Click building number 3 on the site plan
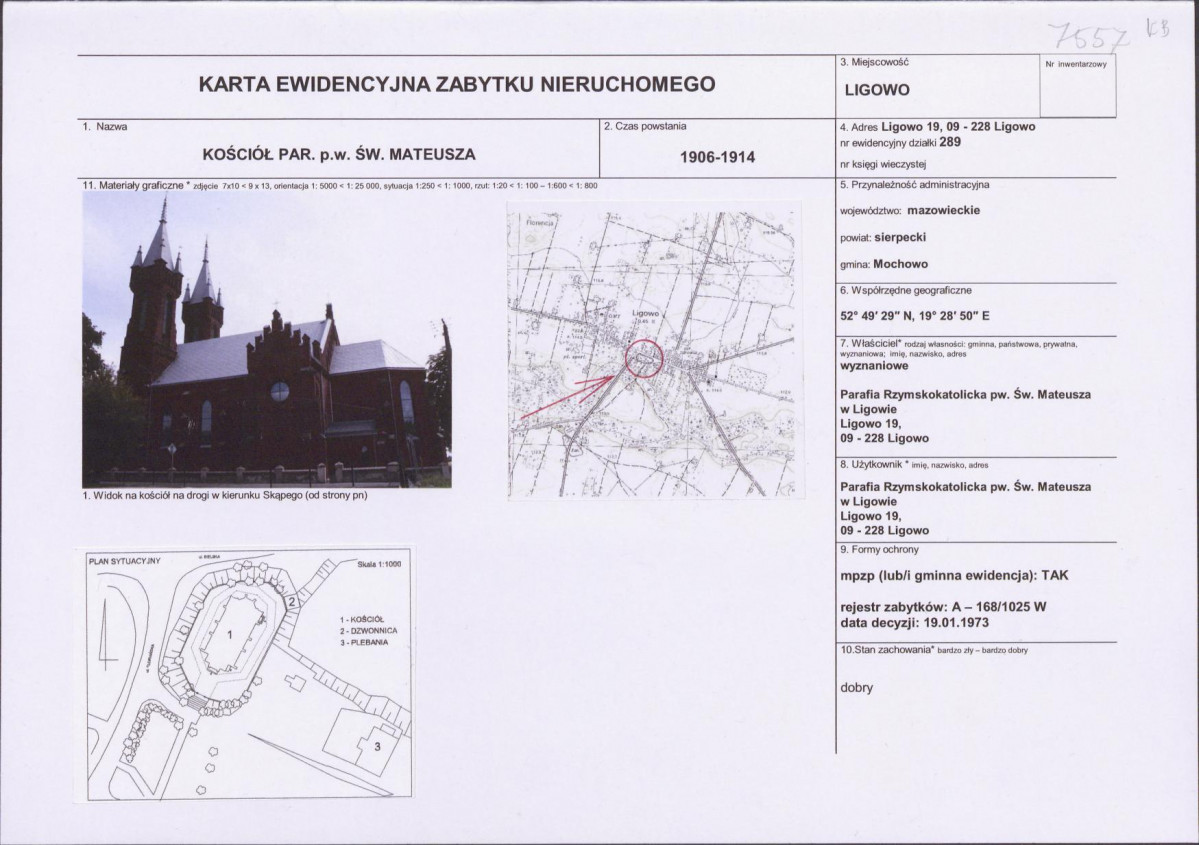This screenshot has width=1199, height=845. pos(377,747)
